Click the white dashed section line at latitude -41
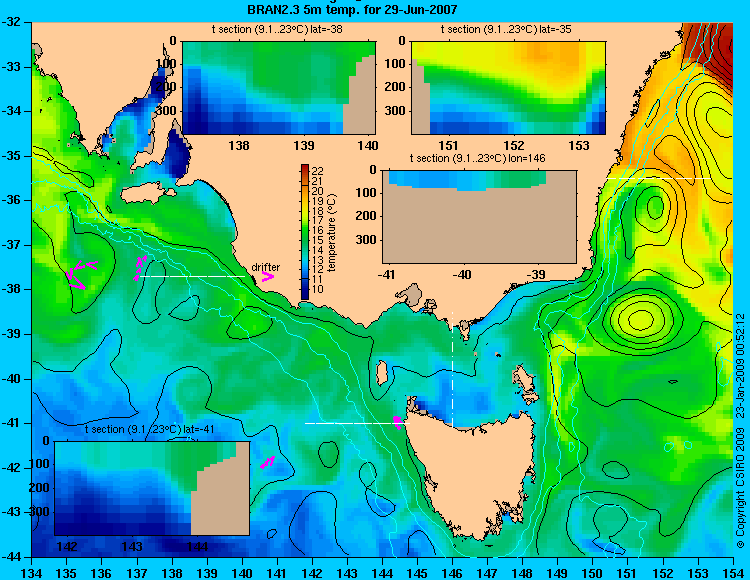Screen dimensions: 750x580 [357, 423]
